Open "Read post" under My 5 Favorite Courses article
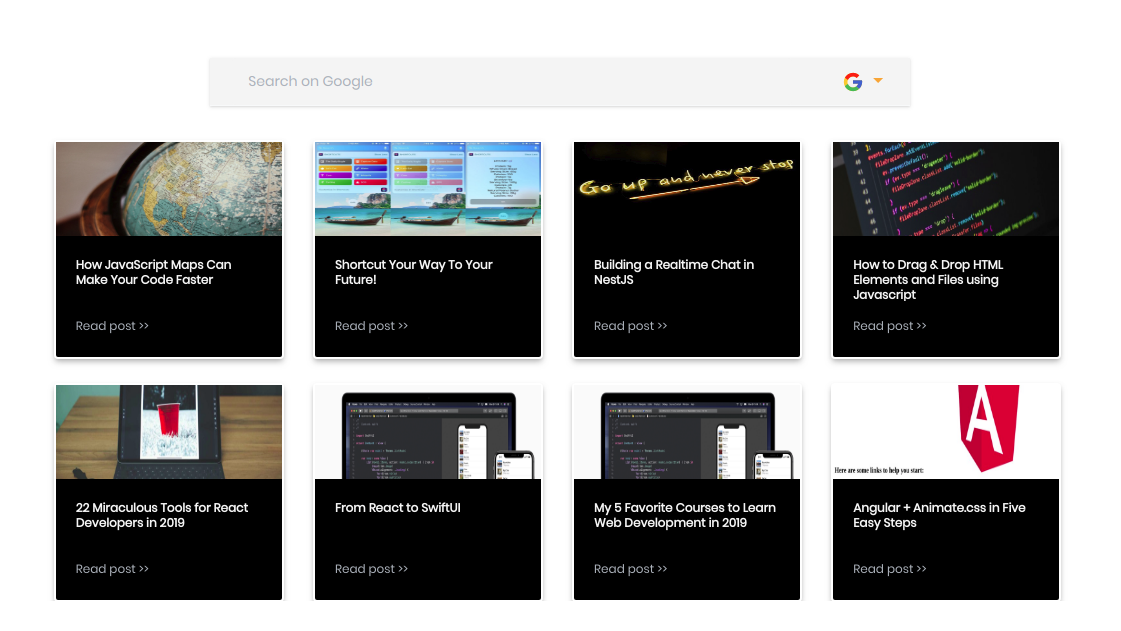The height and width of the screenshot is (631, 1121). 630,568
